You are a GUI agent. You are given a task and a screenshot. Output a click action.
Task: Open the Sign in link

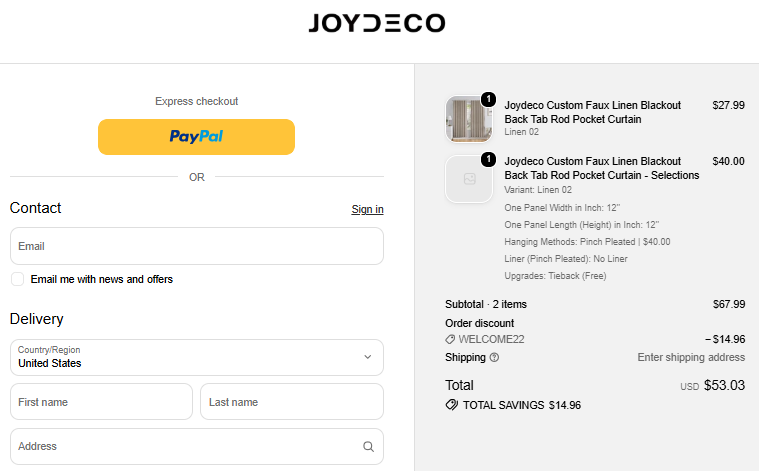point(367,209)
